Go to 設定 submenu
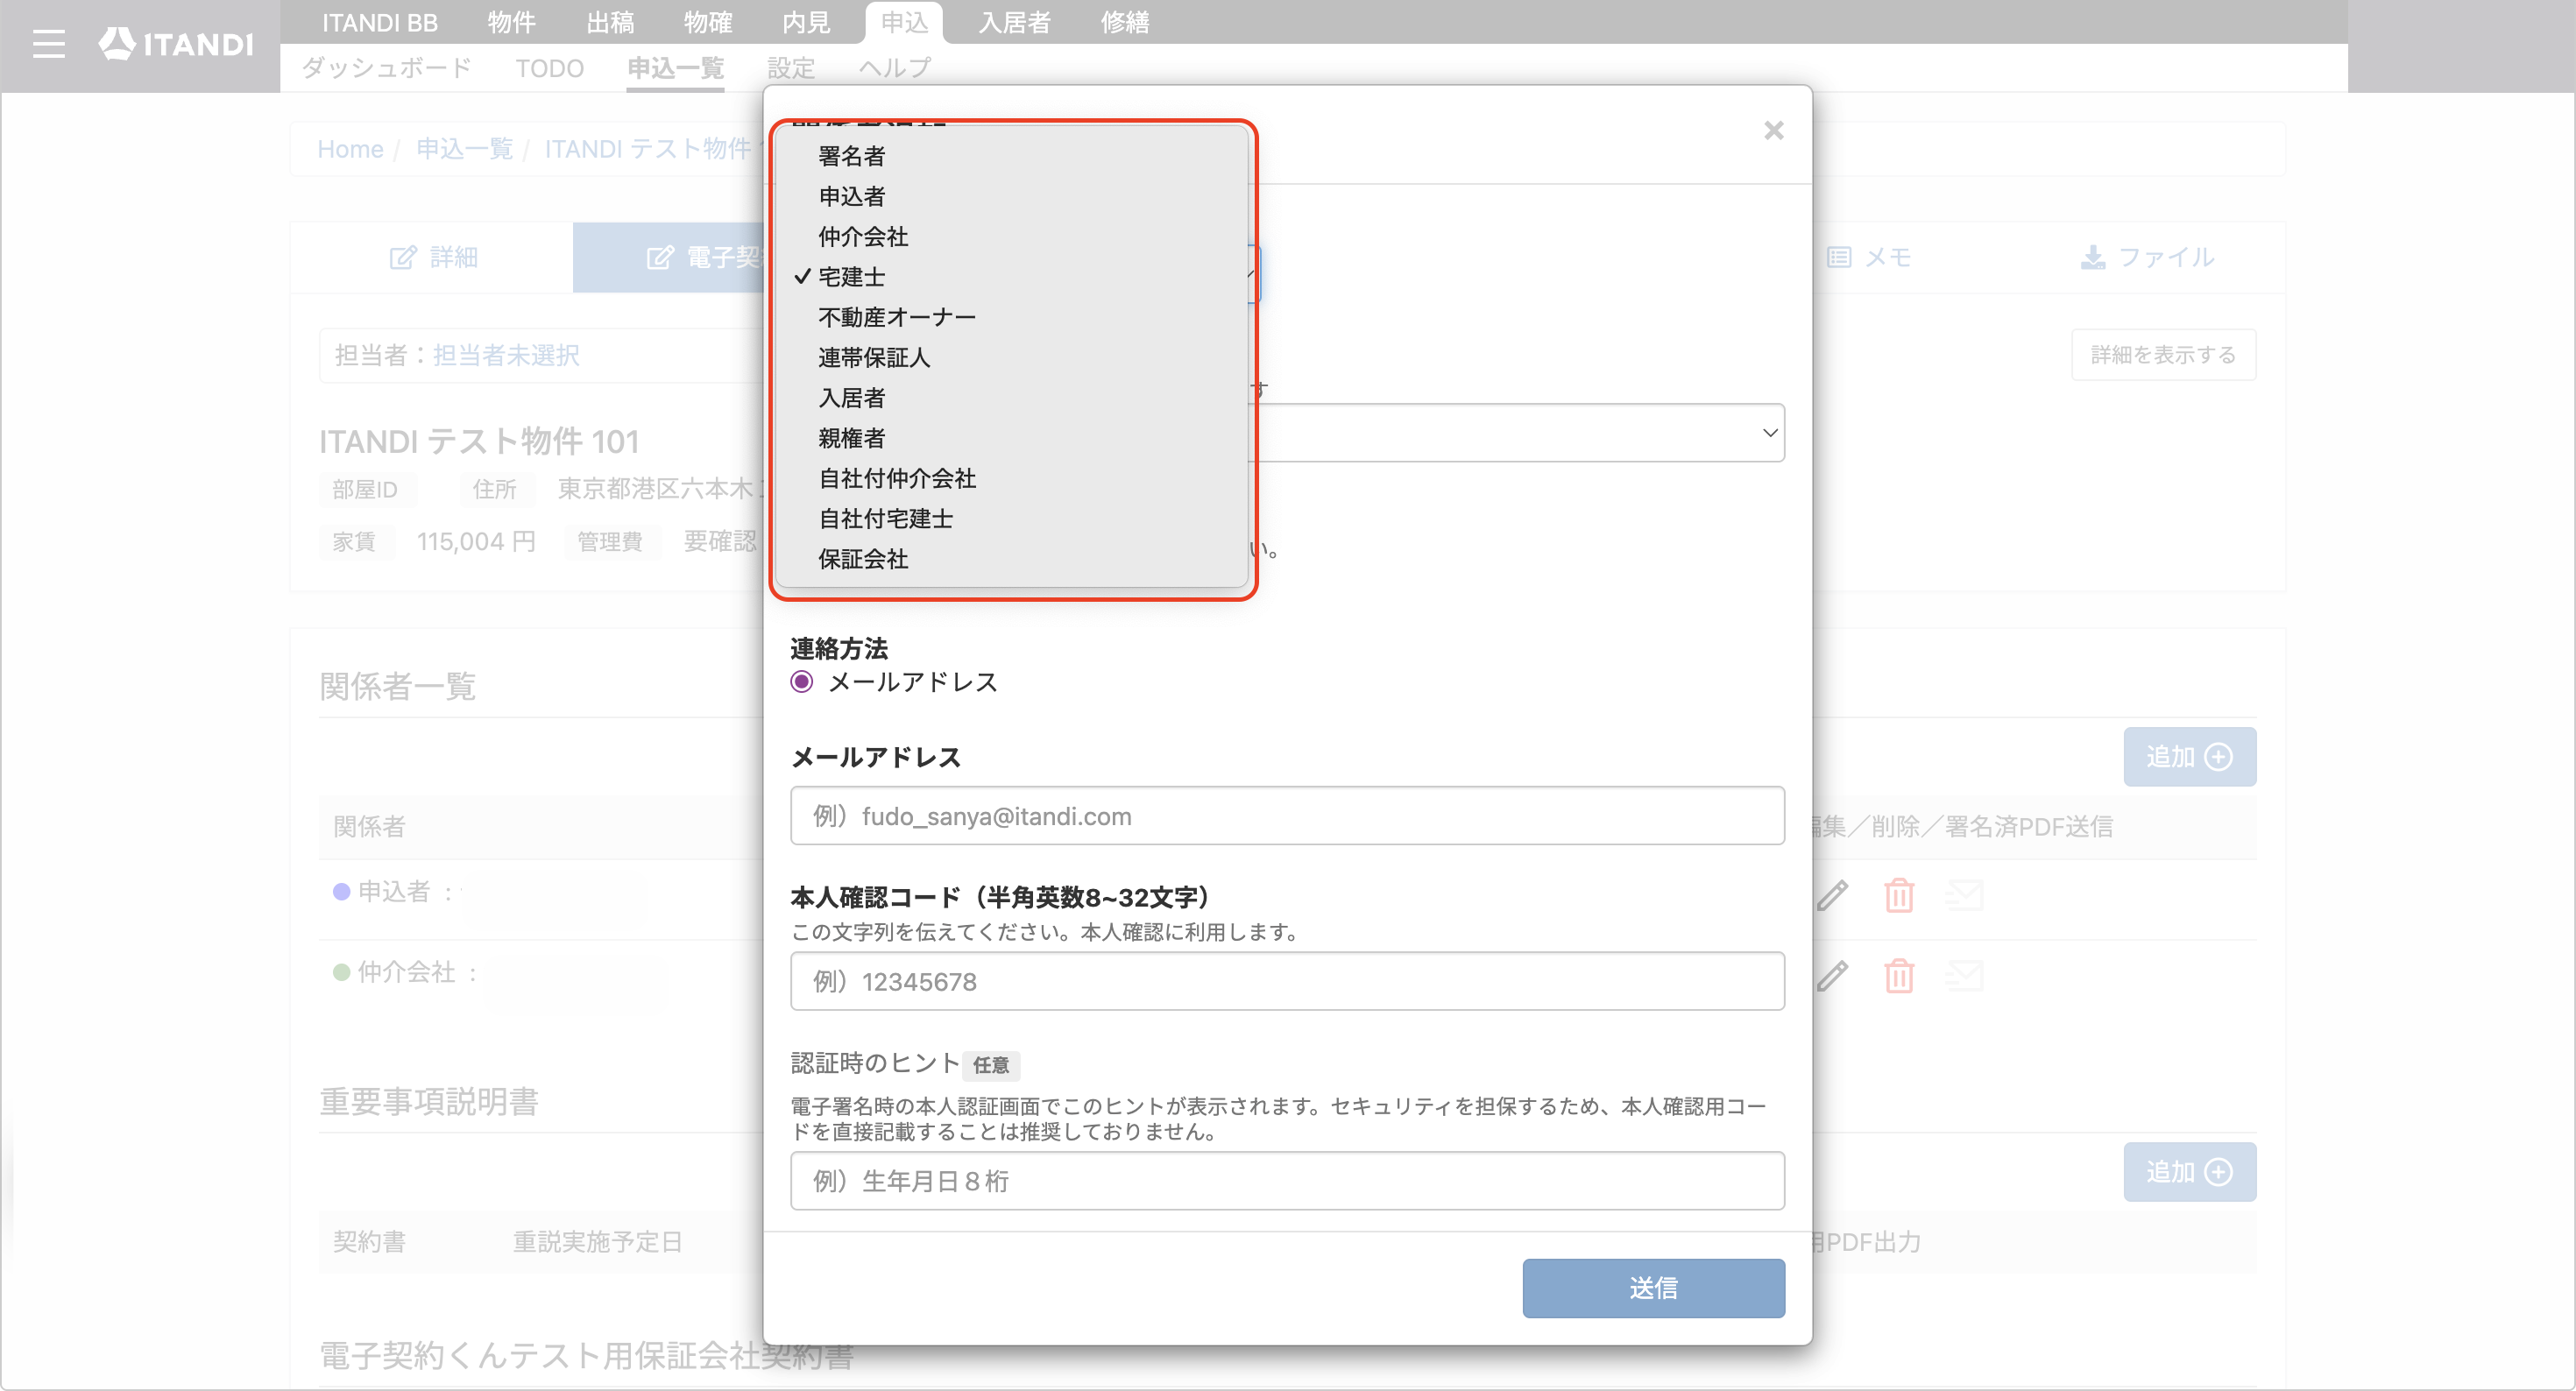The image size is (2576, 1391). click(791, 68)
